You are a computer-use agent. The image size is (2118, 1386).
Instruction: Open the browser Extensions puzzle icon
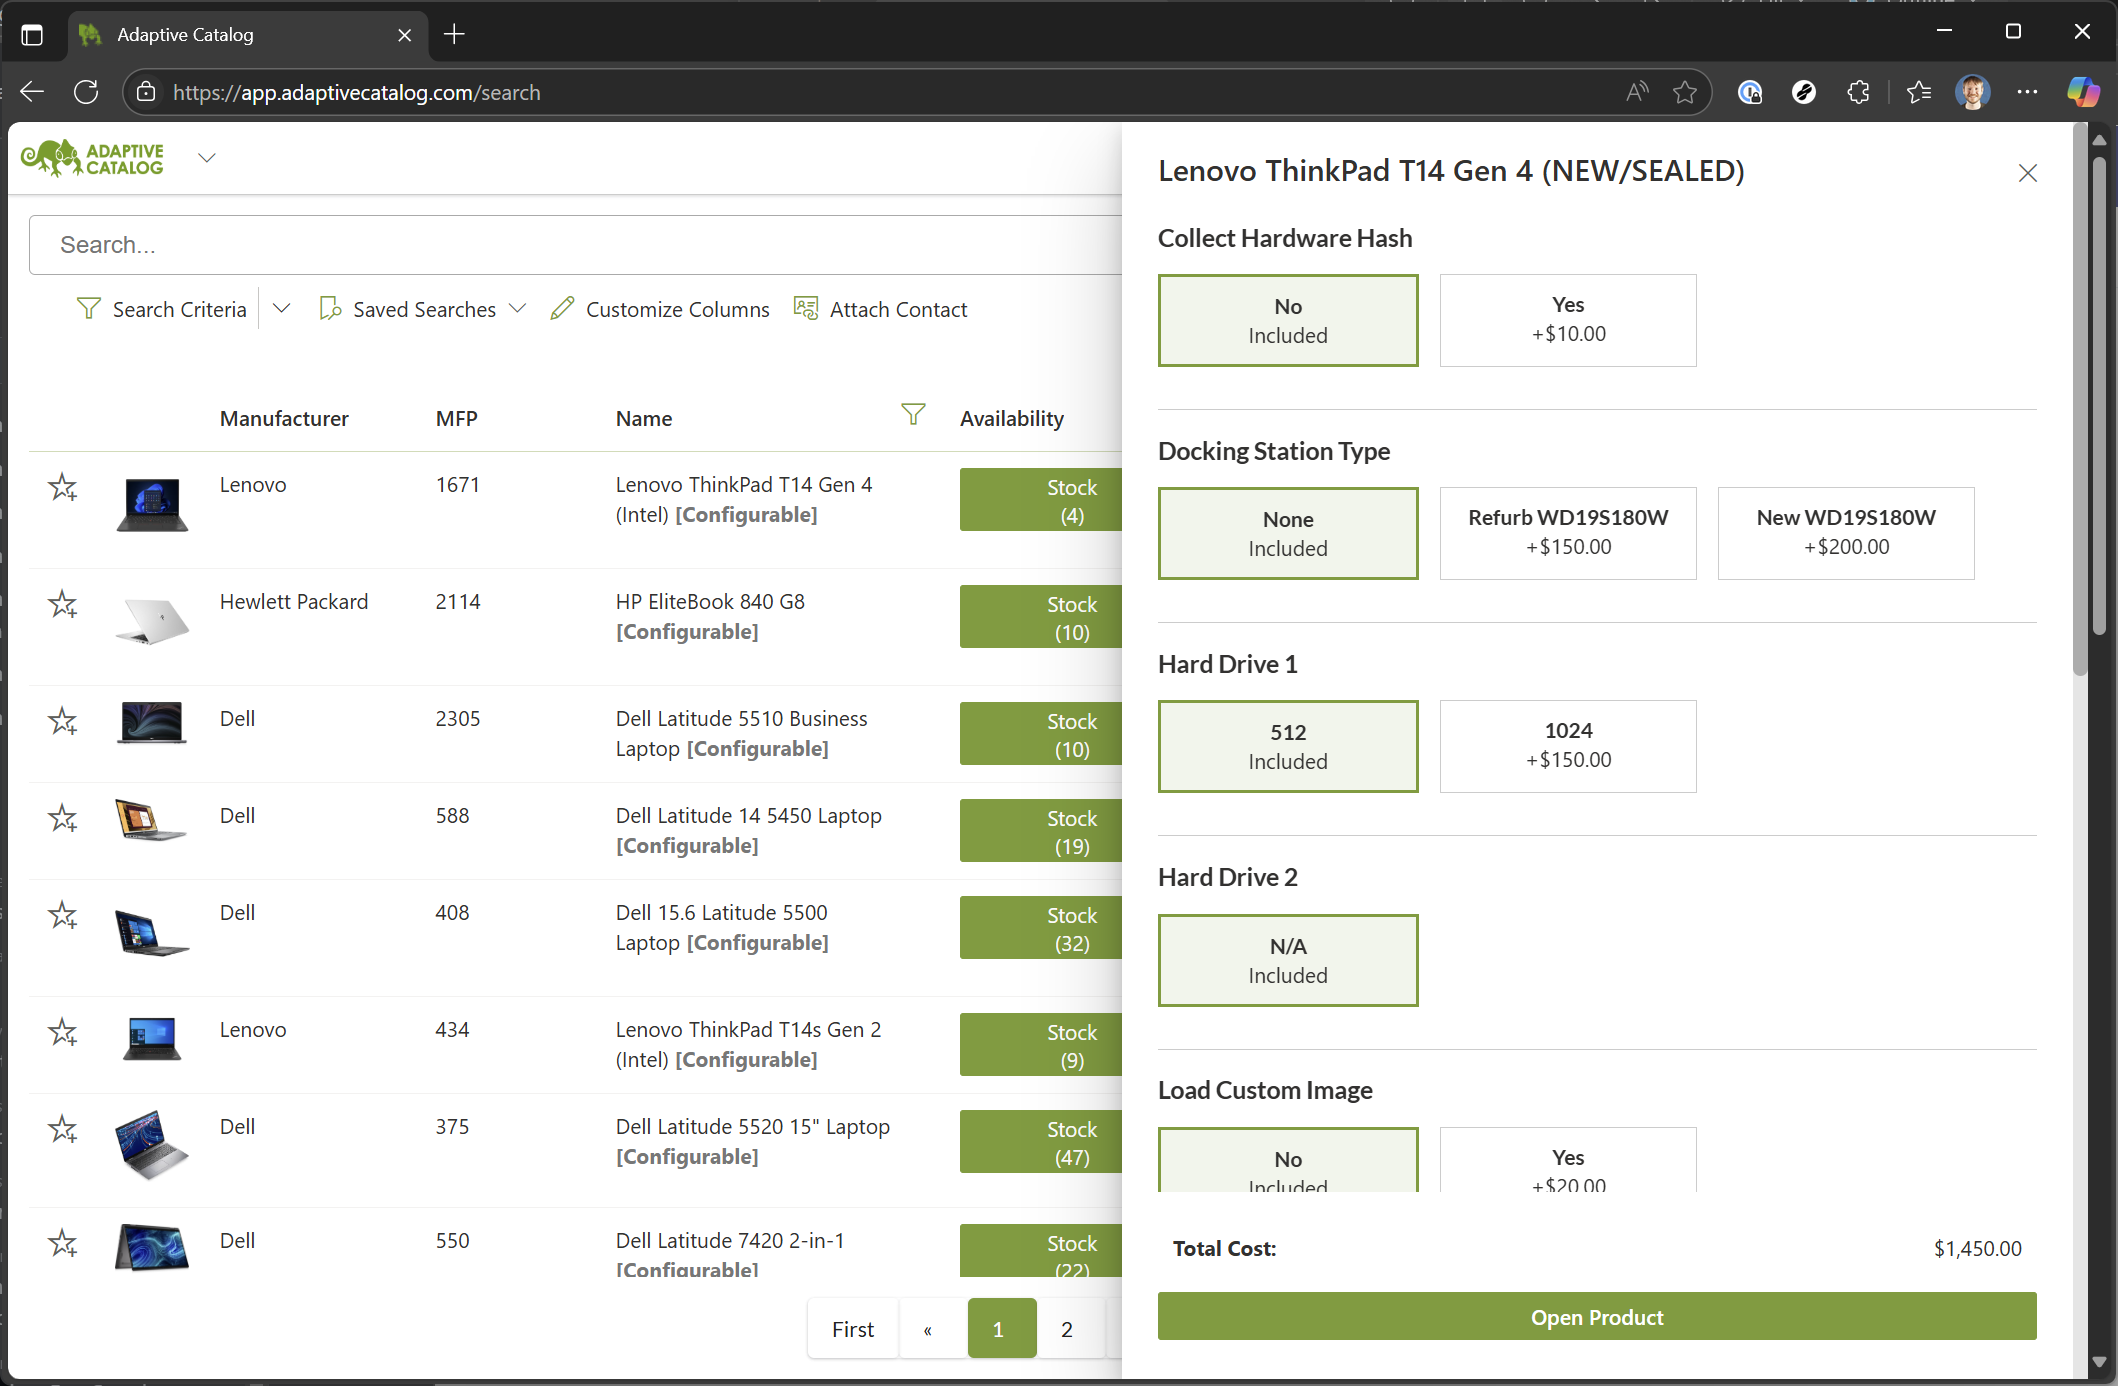[x=1858, y=92]
